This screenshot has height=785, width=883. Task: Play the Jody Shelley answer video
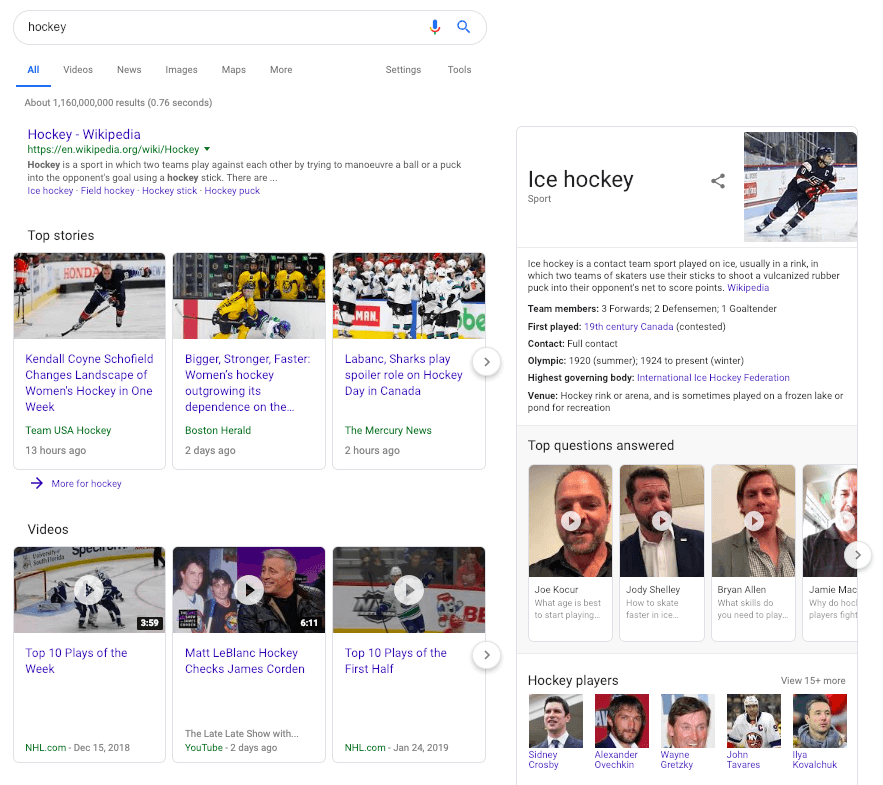click(662, 520)
